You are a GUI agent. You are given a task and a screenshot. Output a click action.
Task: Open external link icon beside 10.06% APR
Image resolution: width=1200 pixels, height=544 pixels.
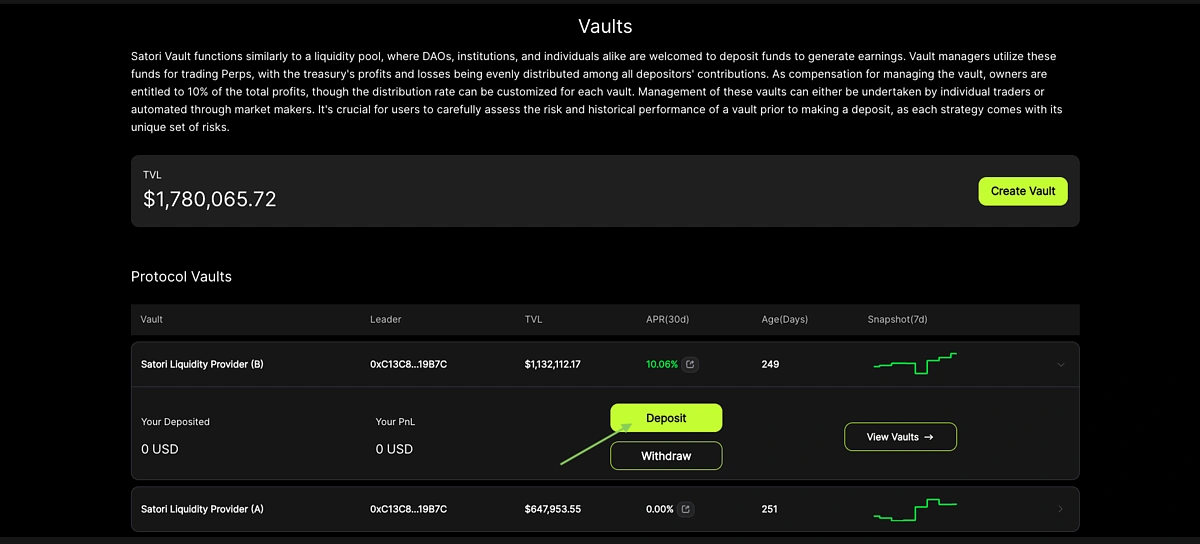coord(690,365)
